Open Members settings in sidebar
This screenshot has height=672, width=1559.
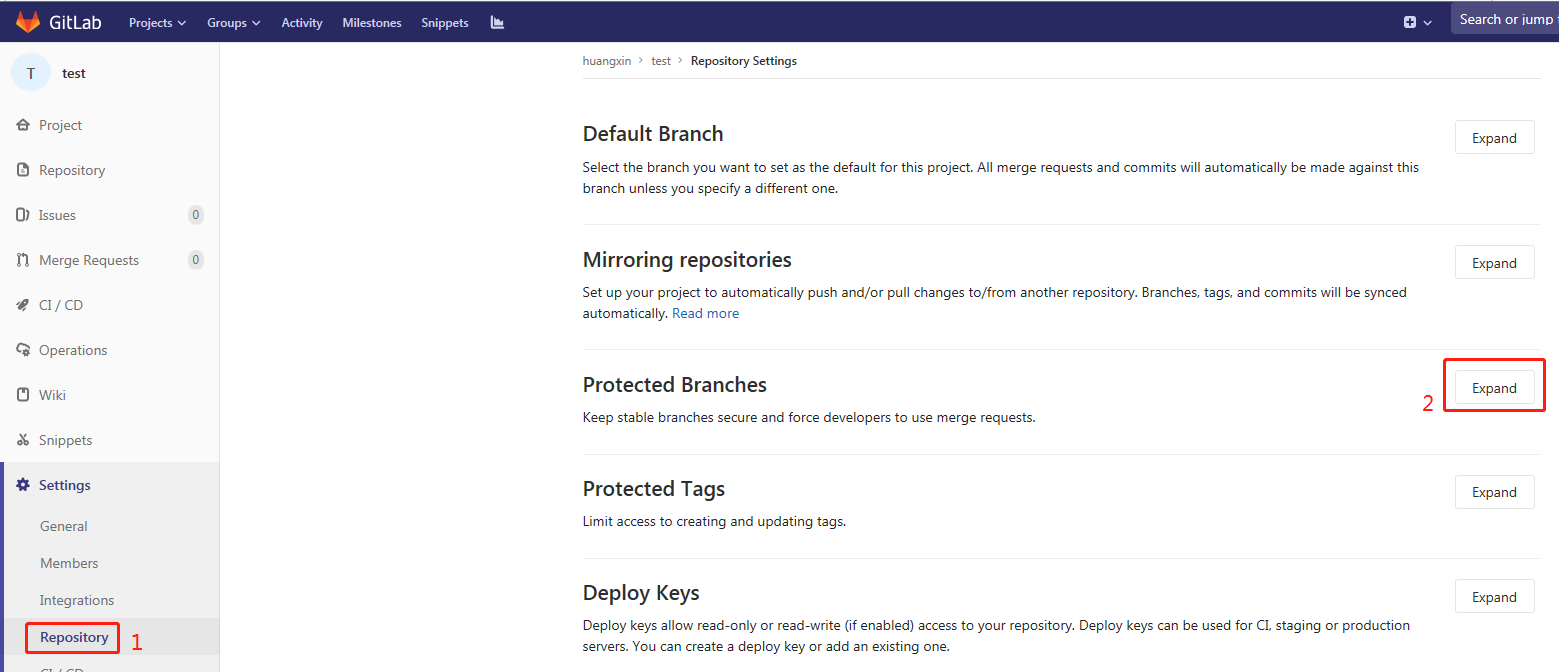(69, 563)
